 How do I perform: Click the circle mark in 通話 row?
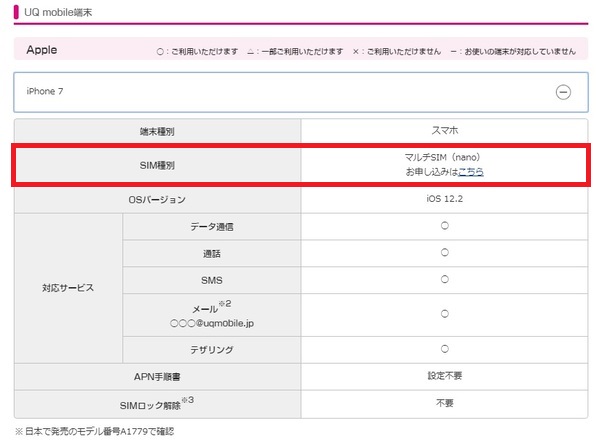[x=444, y=252]
